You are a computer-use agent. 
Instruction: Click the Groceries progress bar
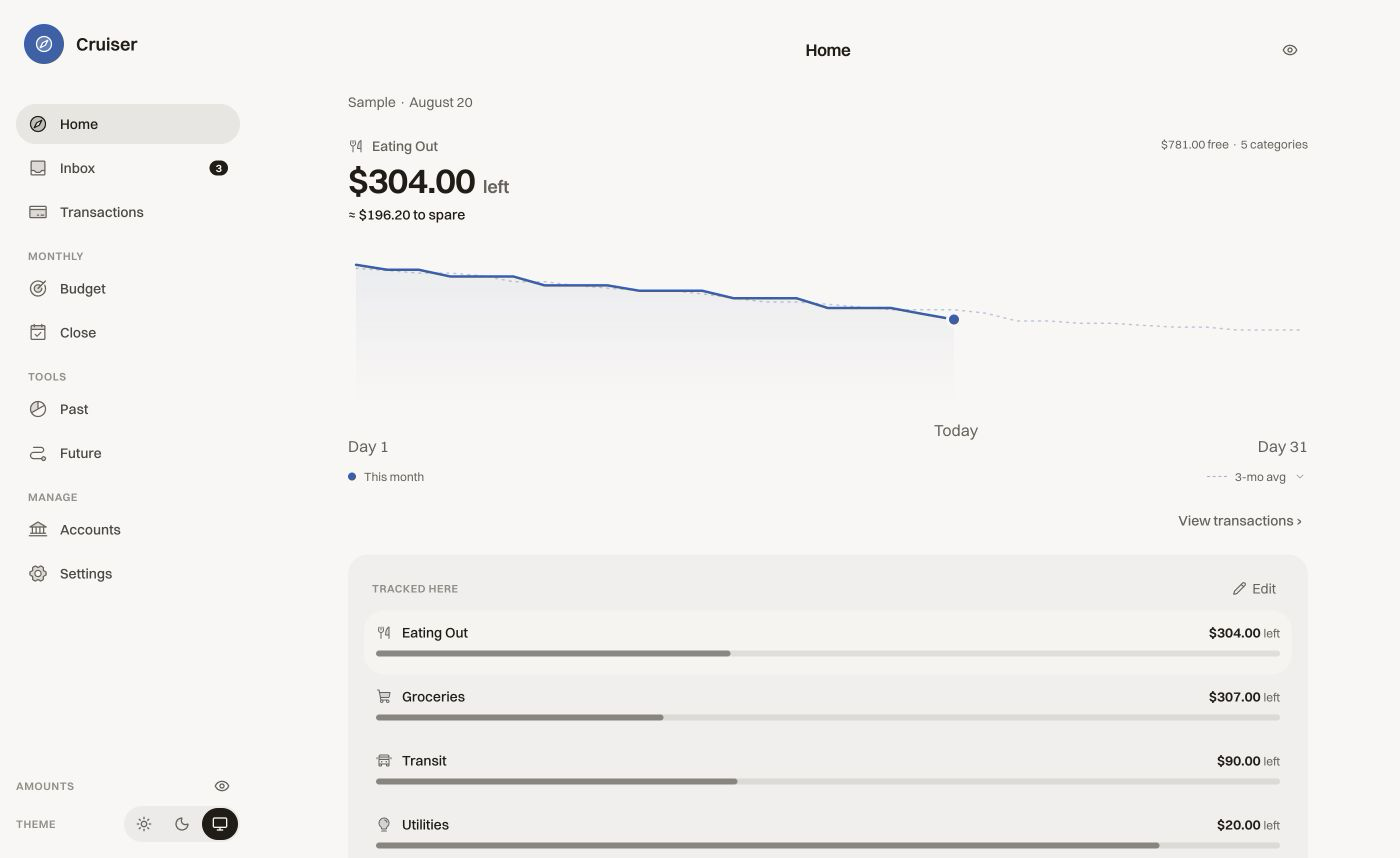click(828, 717)
